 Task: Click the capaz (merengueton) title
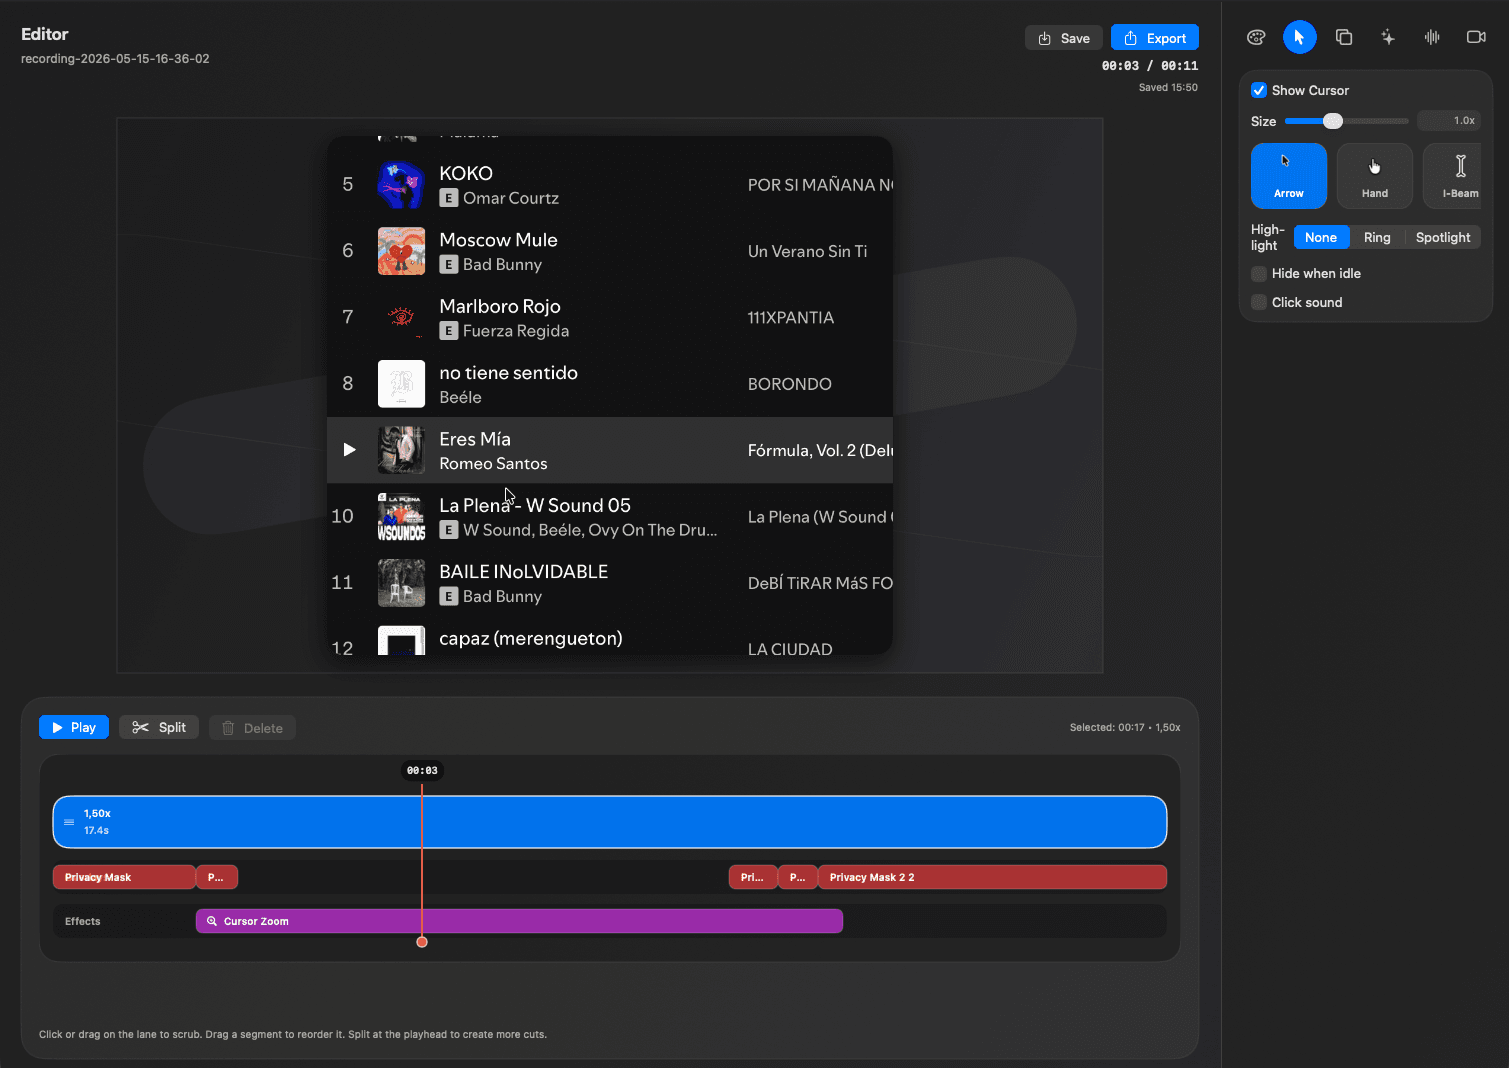[530, 638]
